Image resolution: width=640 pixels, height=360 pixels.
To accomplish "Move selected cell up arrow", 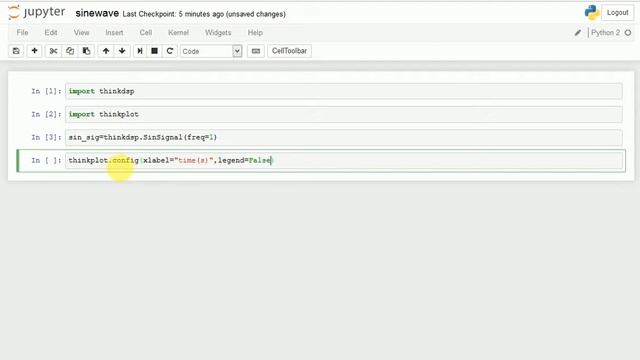I will point(106,51).
